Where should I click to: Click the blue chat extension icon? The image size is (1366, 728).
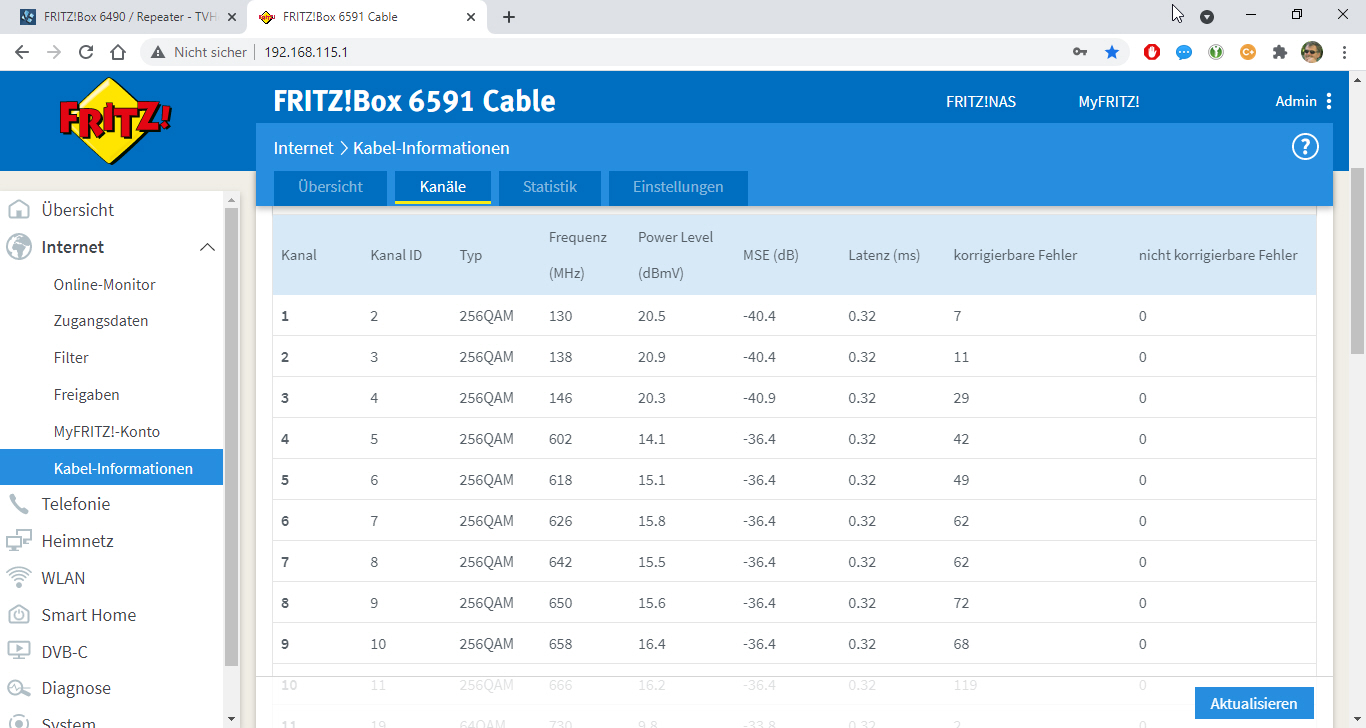click(x=1183, y=52)
